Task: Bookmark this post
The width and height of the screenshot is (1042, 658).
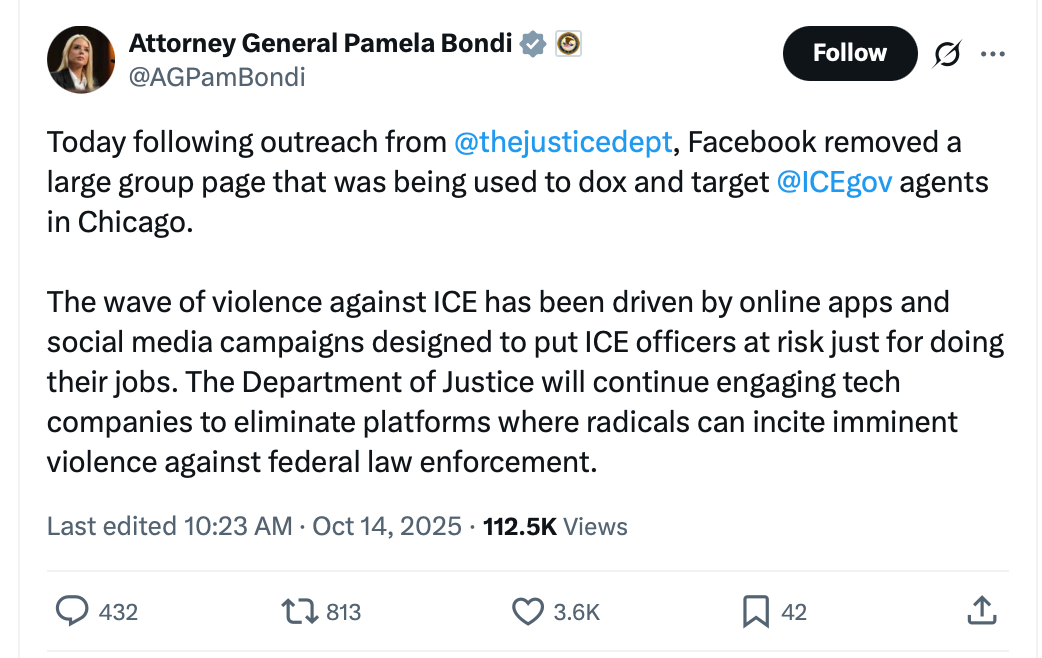Action: coord(756,611)
